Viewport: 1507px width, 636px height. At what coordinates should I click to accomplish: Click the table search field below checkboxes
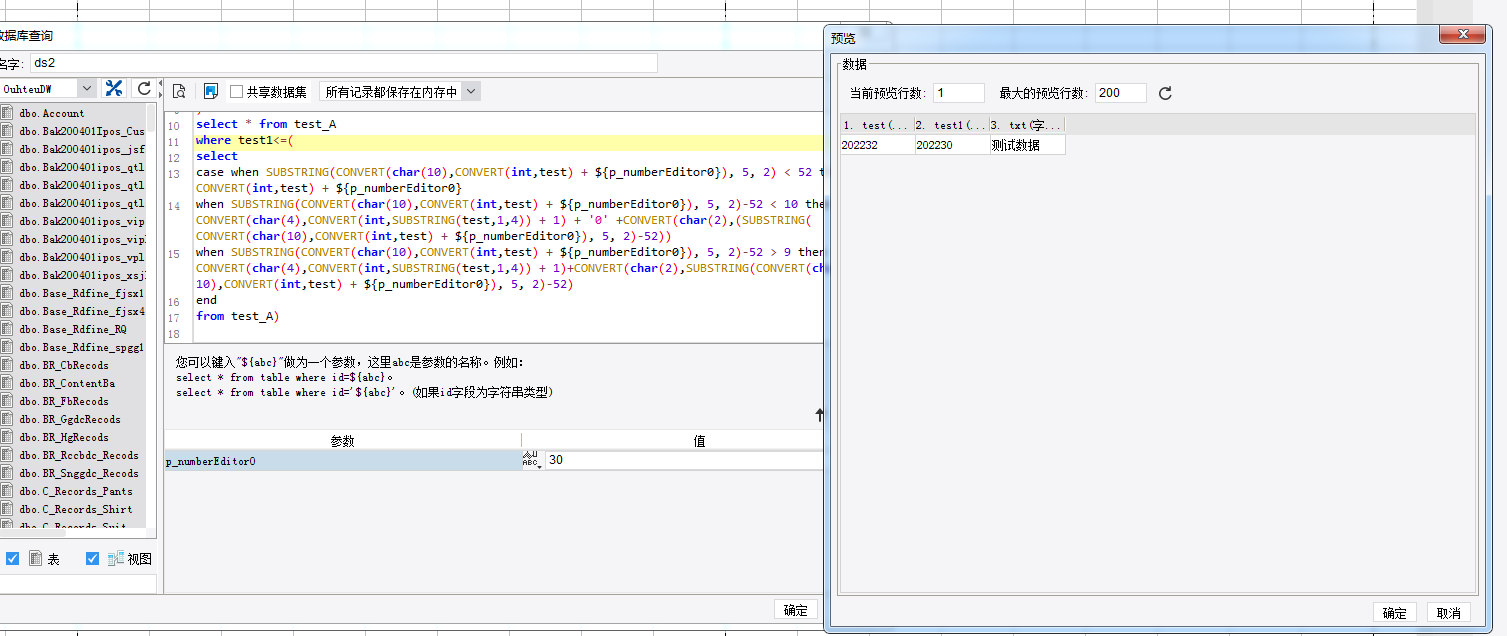click(78, 583)
